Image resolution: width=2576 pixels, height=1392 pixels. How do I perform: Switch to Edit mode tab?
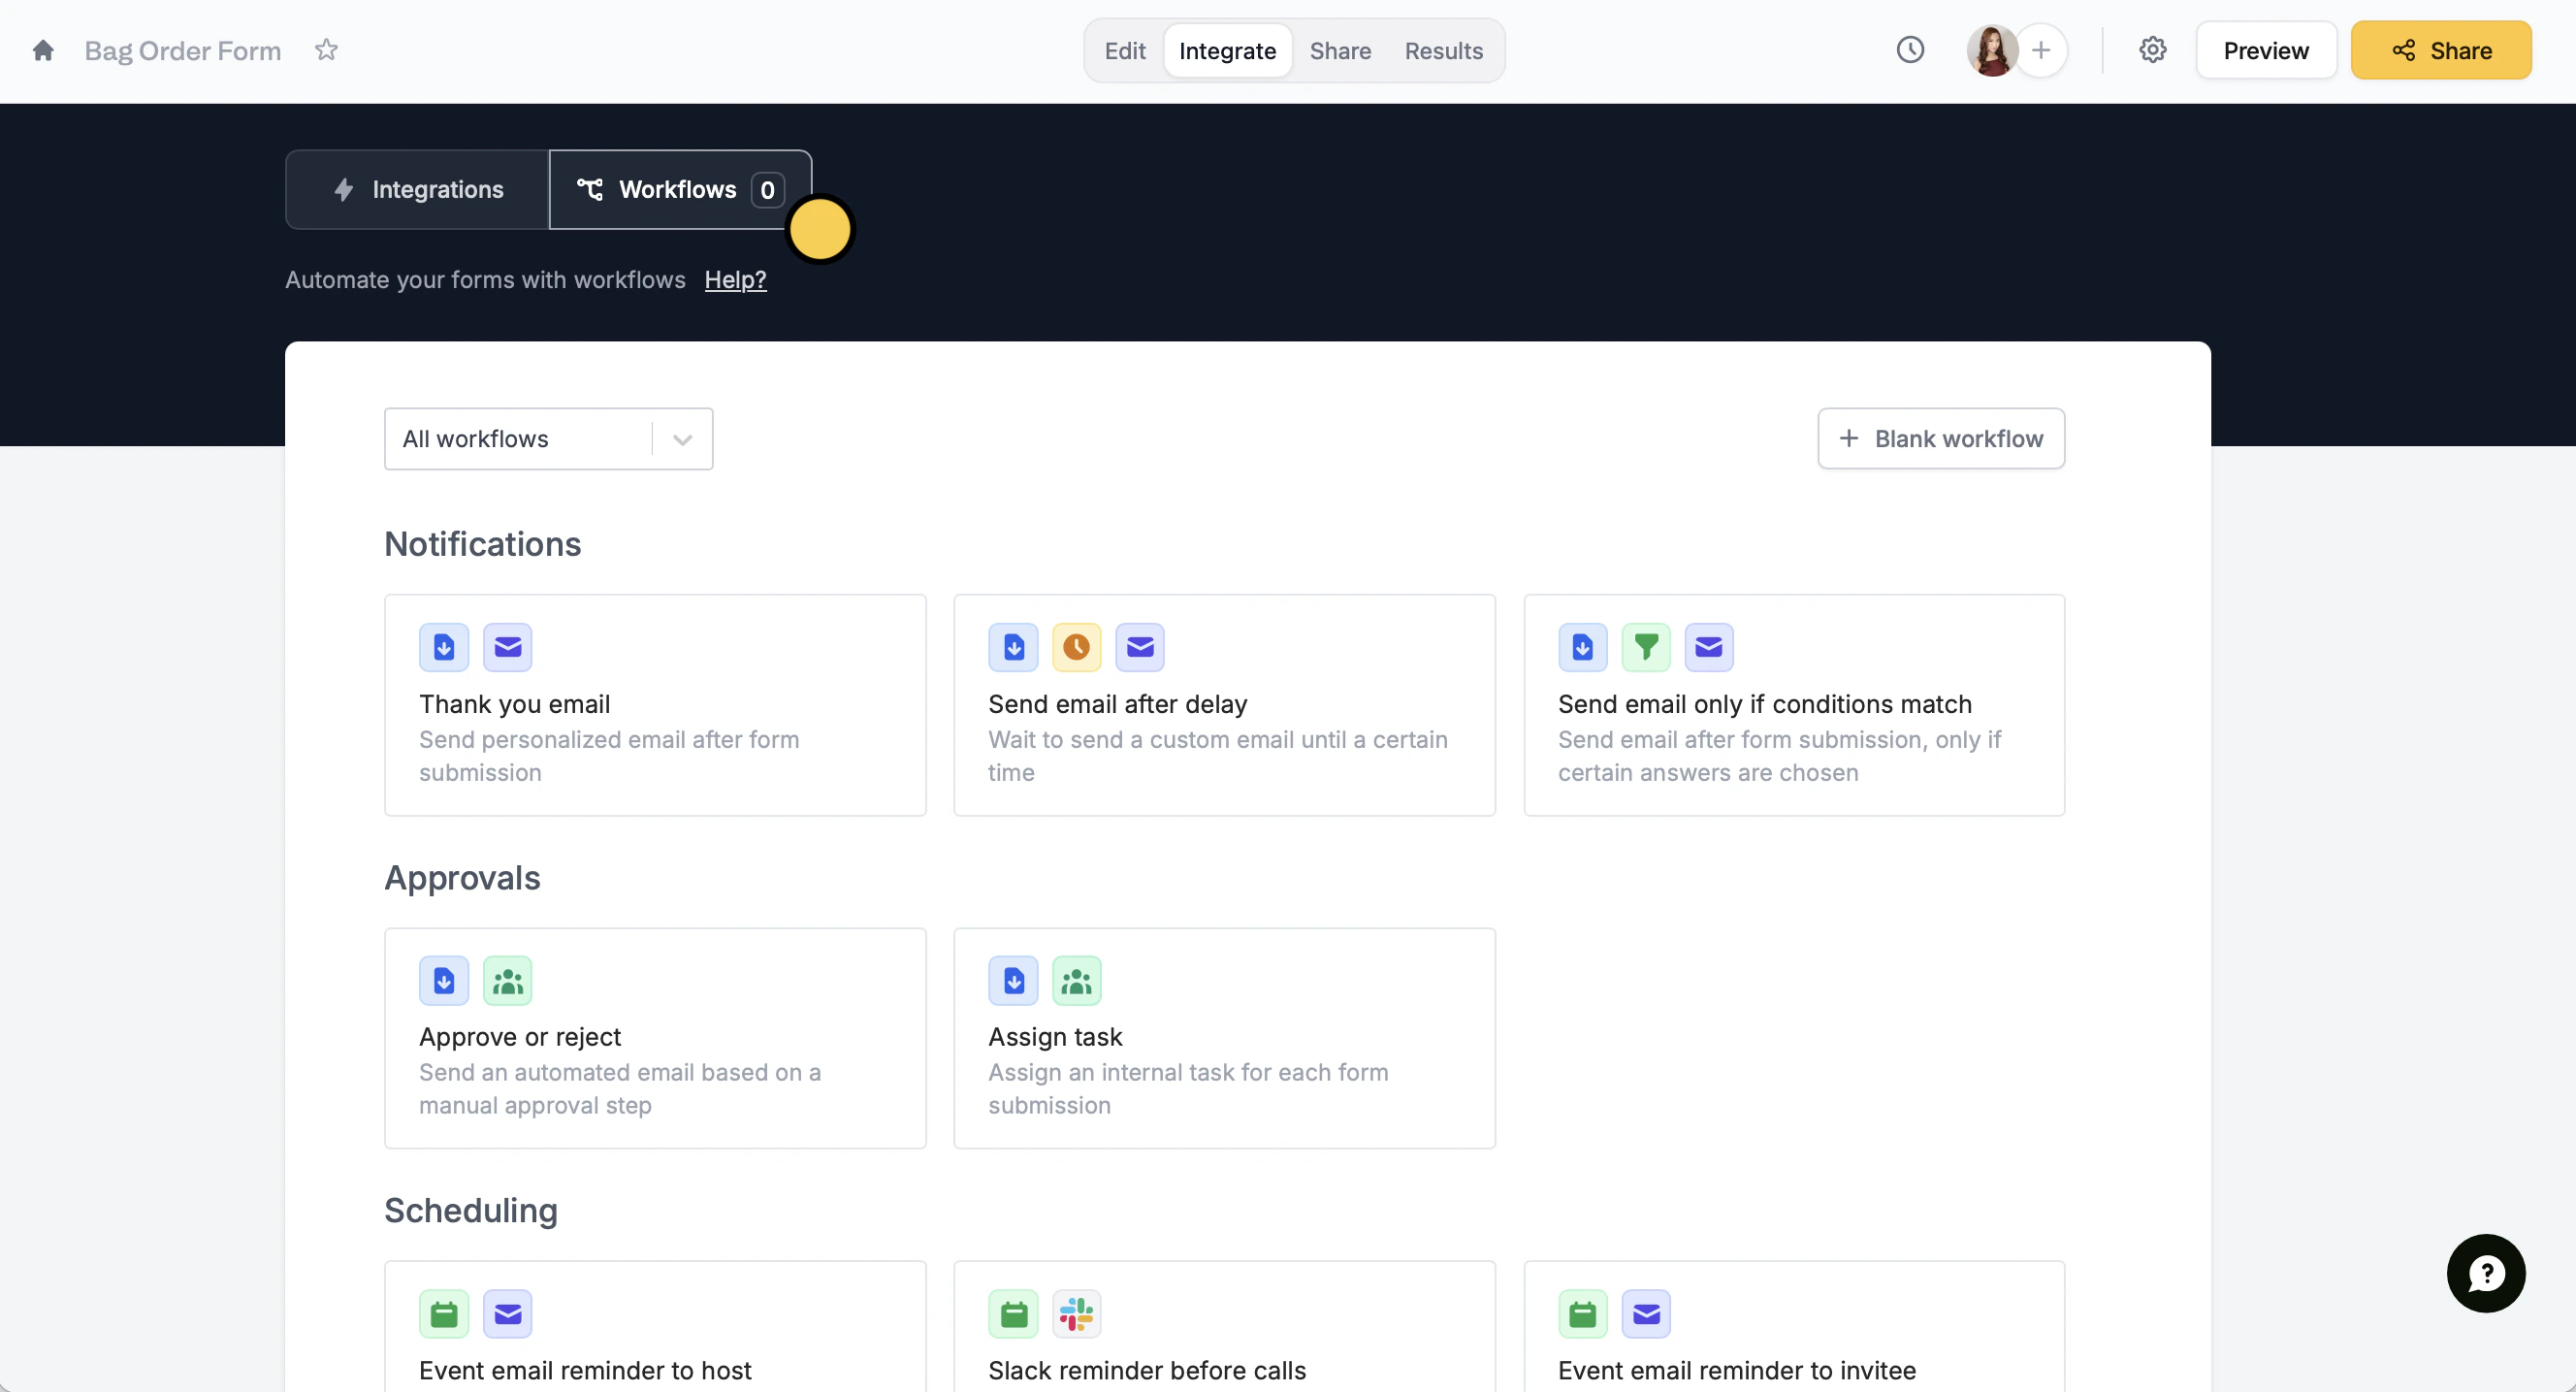coord(1124,51)
